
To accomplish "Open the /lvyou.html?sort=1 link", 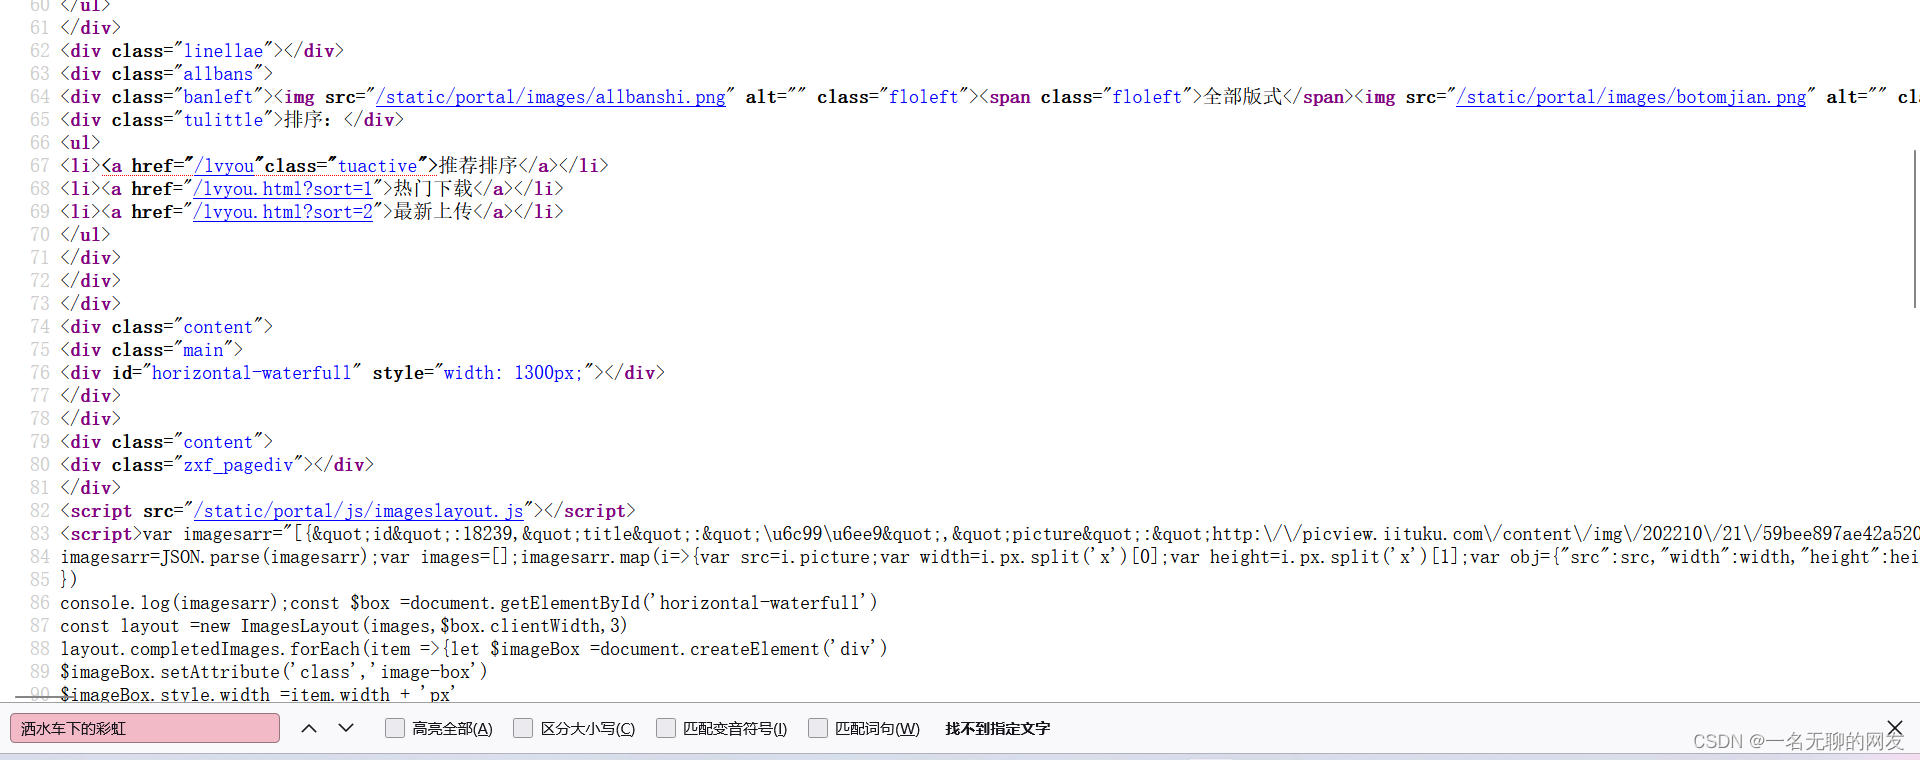I will [x=283, y=189].
